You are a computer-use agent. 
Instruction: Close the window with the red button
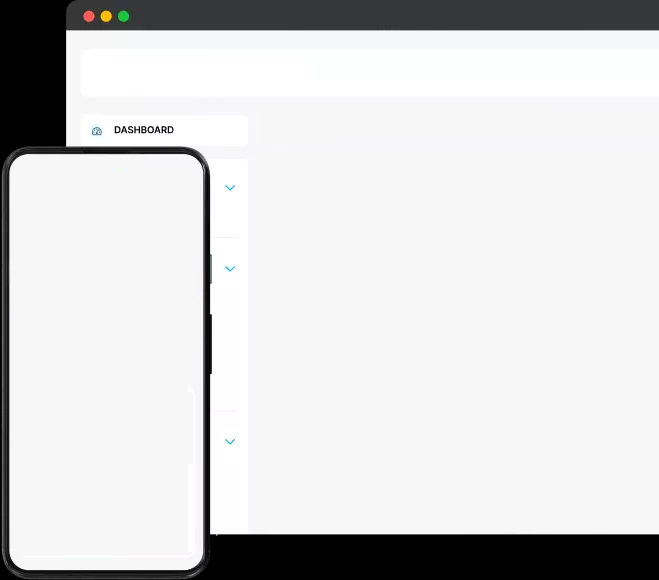click(x=89, y=16)
